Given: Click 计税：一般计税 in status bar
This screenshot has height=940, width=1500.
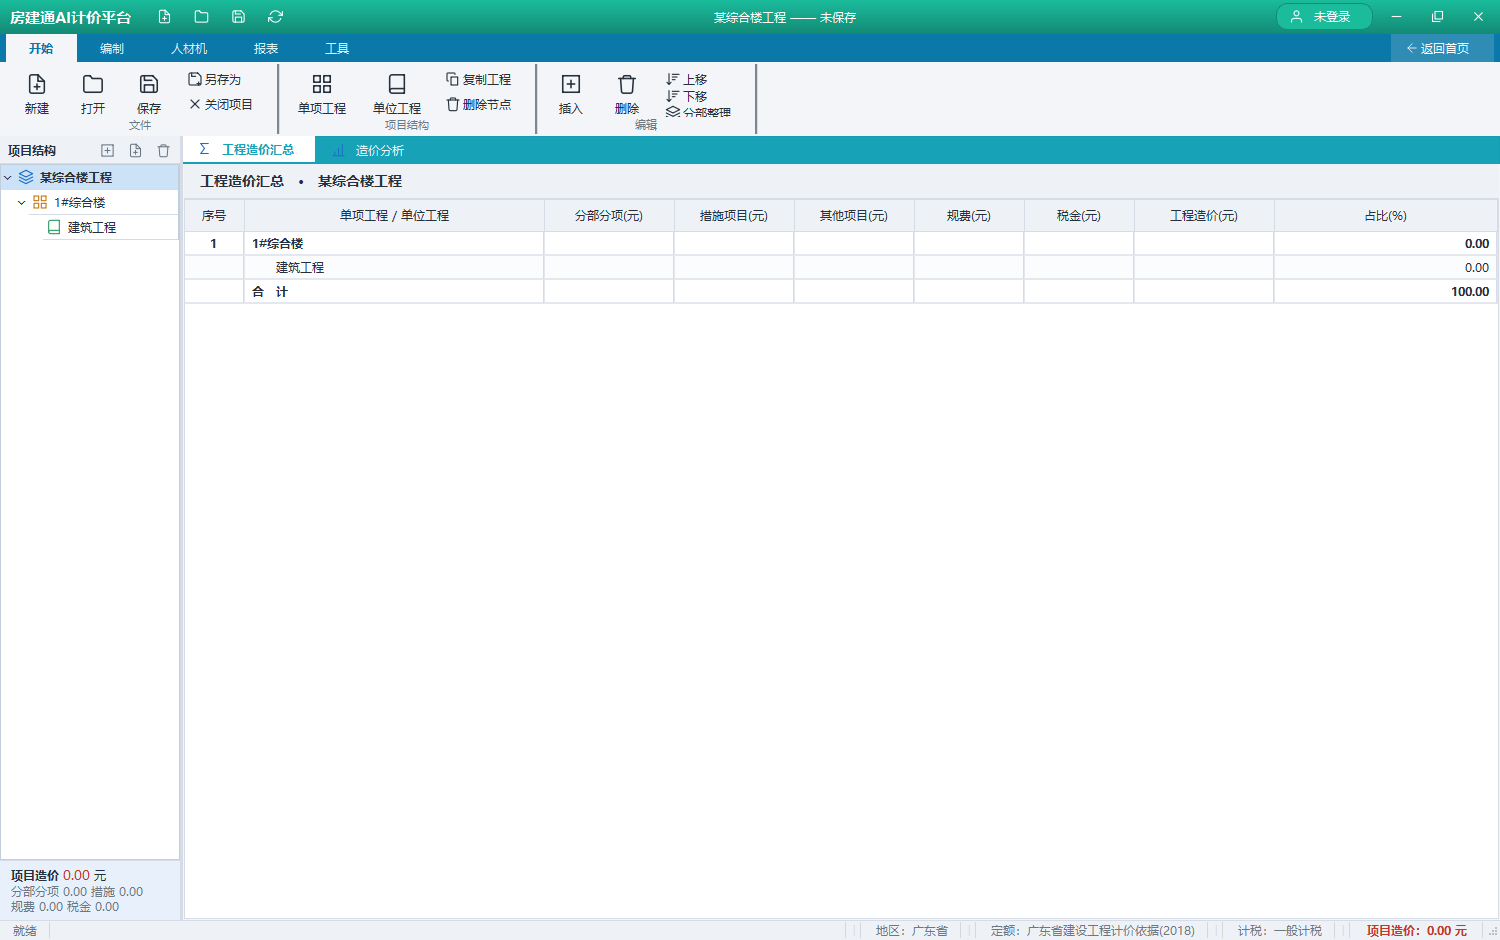Looking at the screenshot, I should 1280,930.
